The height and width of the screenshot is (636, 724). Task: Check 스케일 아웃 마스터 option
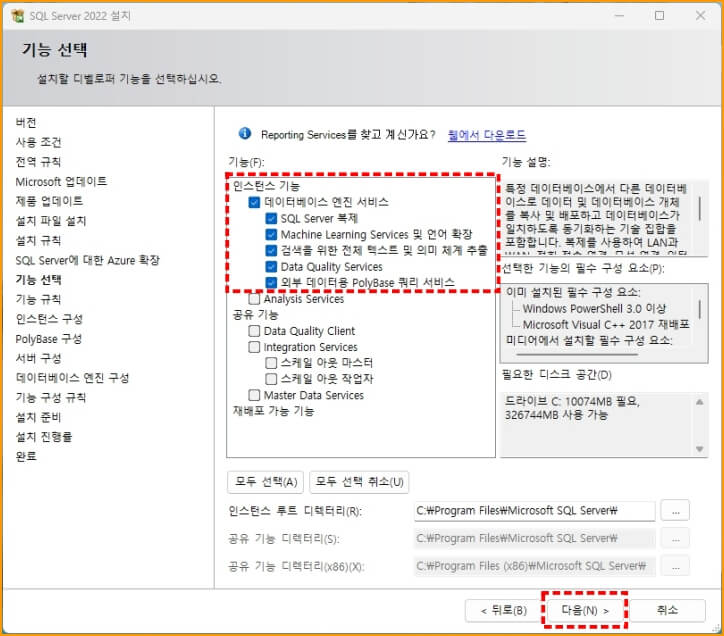click(271, 363)
